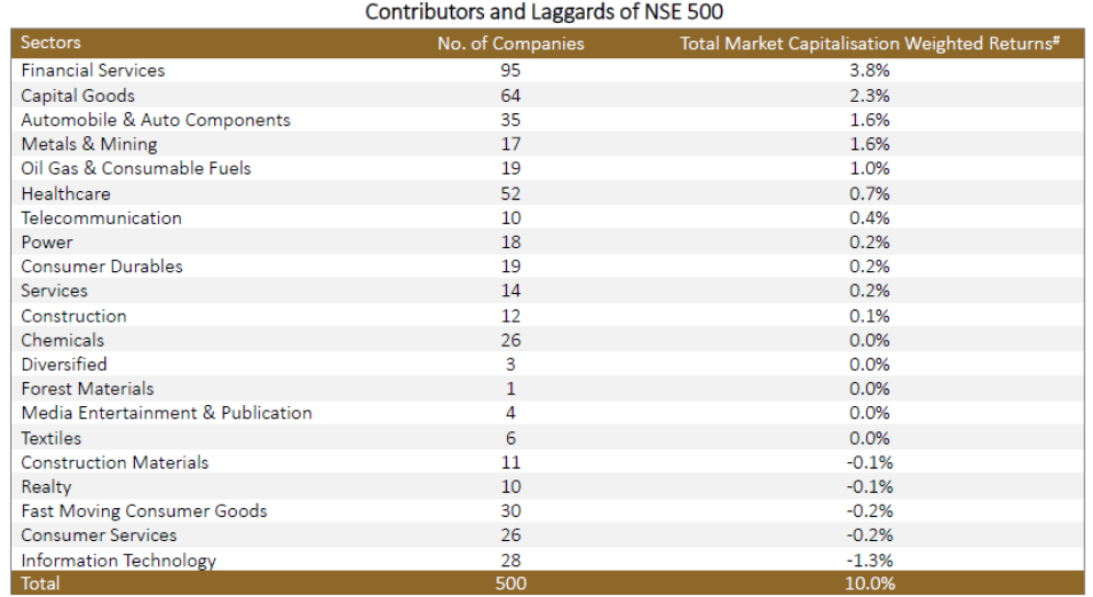Select the 'Textiles' sector cell
The height and width of the screenshot is (597, 1093).
pos(51,439)
